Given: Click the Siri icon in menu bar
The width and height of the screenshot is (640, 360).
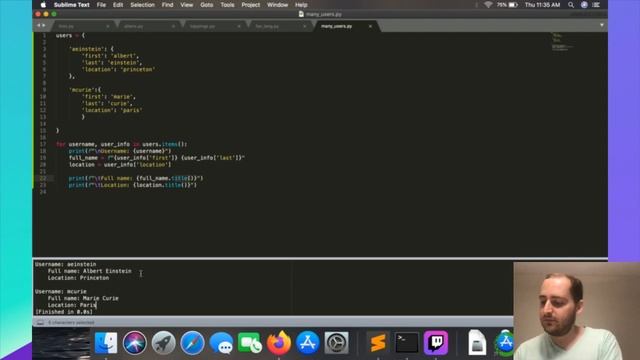Looking at the screenshot, I should [x=584, y=5].
